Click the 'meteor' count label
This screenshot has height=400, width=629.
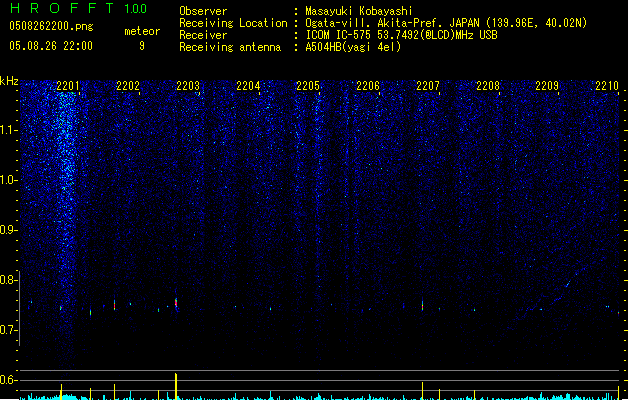click(142, 31)
